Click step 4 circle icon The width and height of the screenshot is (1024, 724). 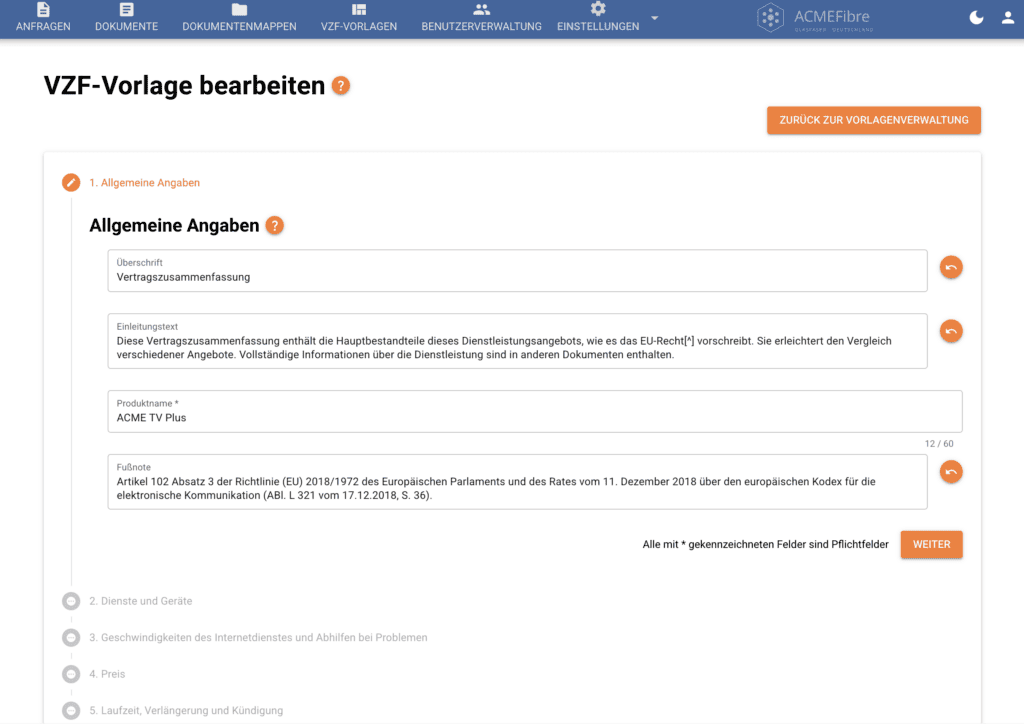point(71,674)
